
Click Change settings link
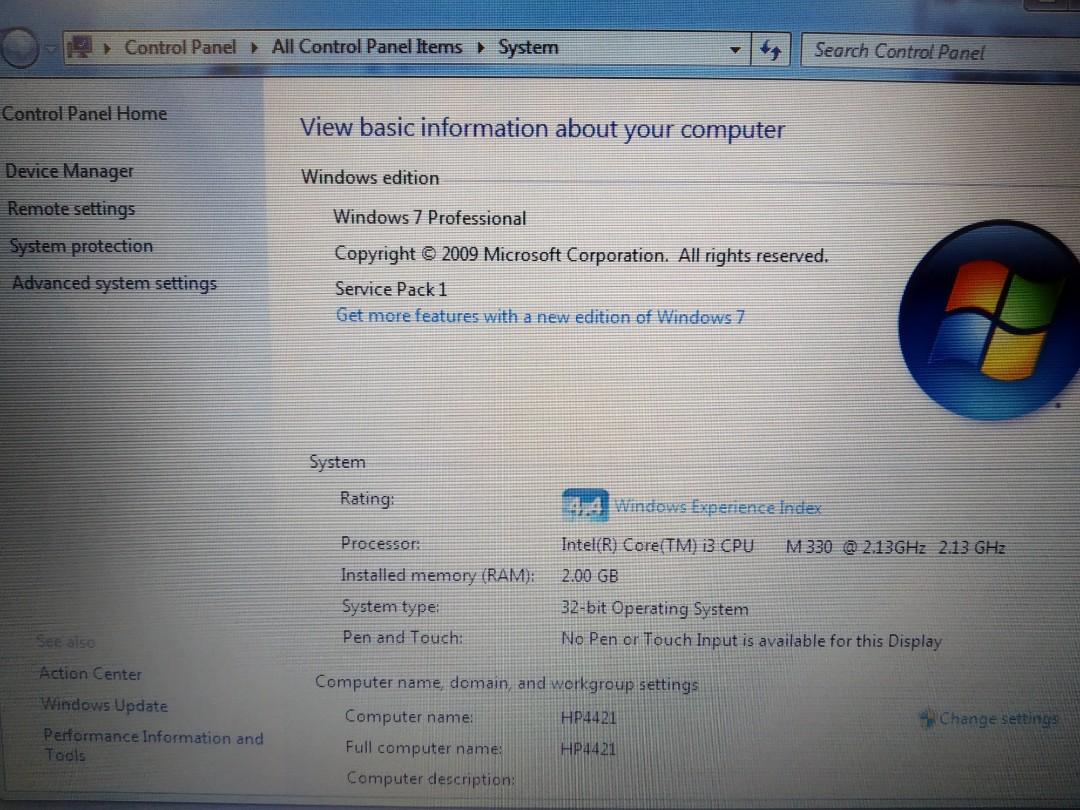click(x=998, y=718)
